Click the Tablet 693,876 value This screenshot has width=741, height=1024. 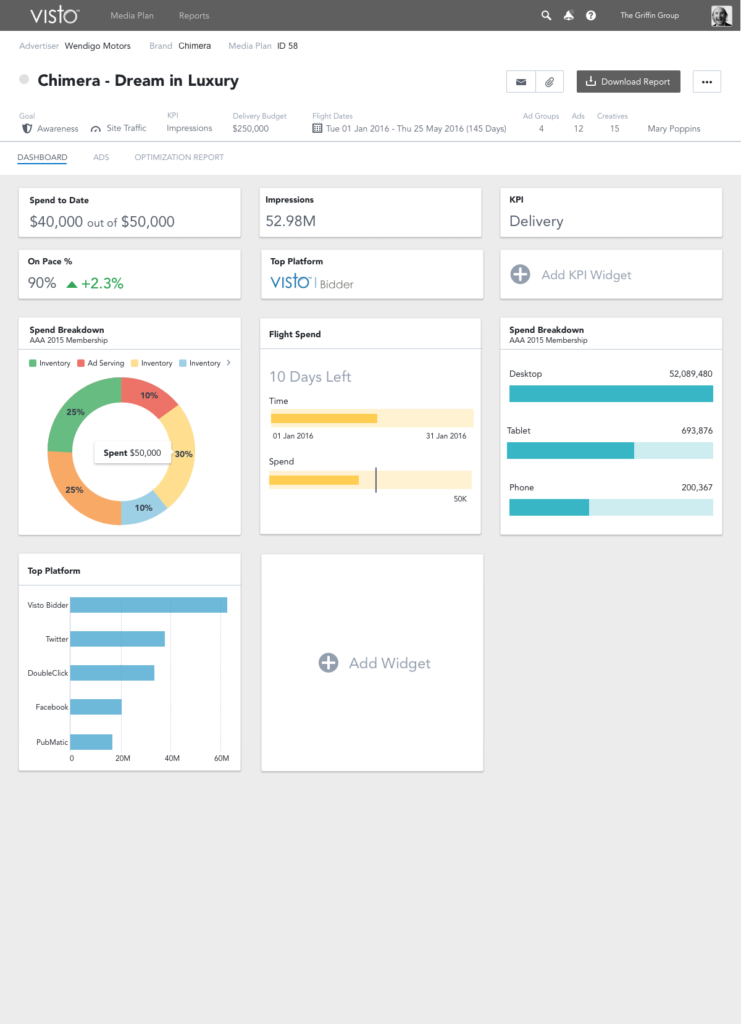point(697,431)
